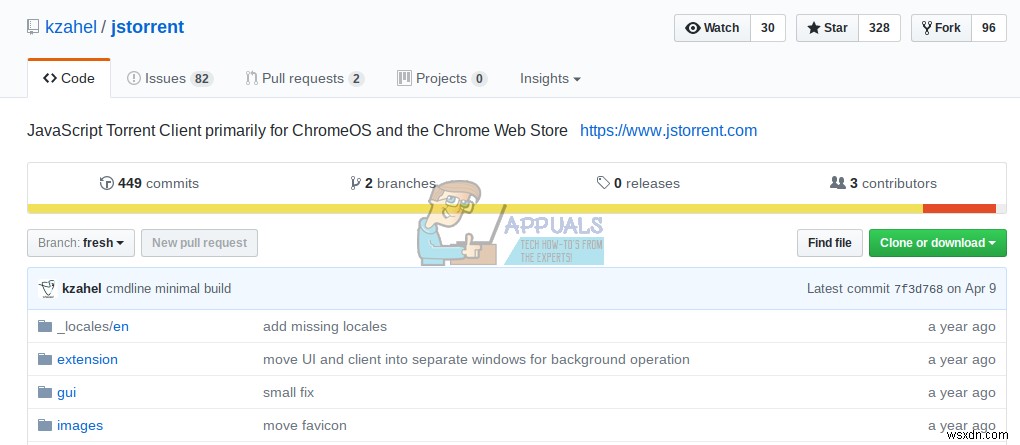Click the a year ago timestamp for extension
The image size is (1020, 445).
pyautogui.click(x=961, y=360)
